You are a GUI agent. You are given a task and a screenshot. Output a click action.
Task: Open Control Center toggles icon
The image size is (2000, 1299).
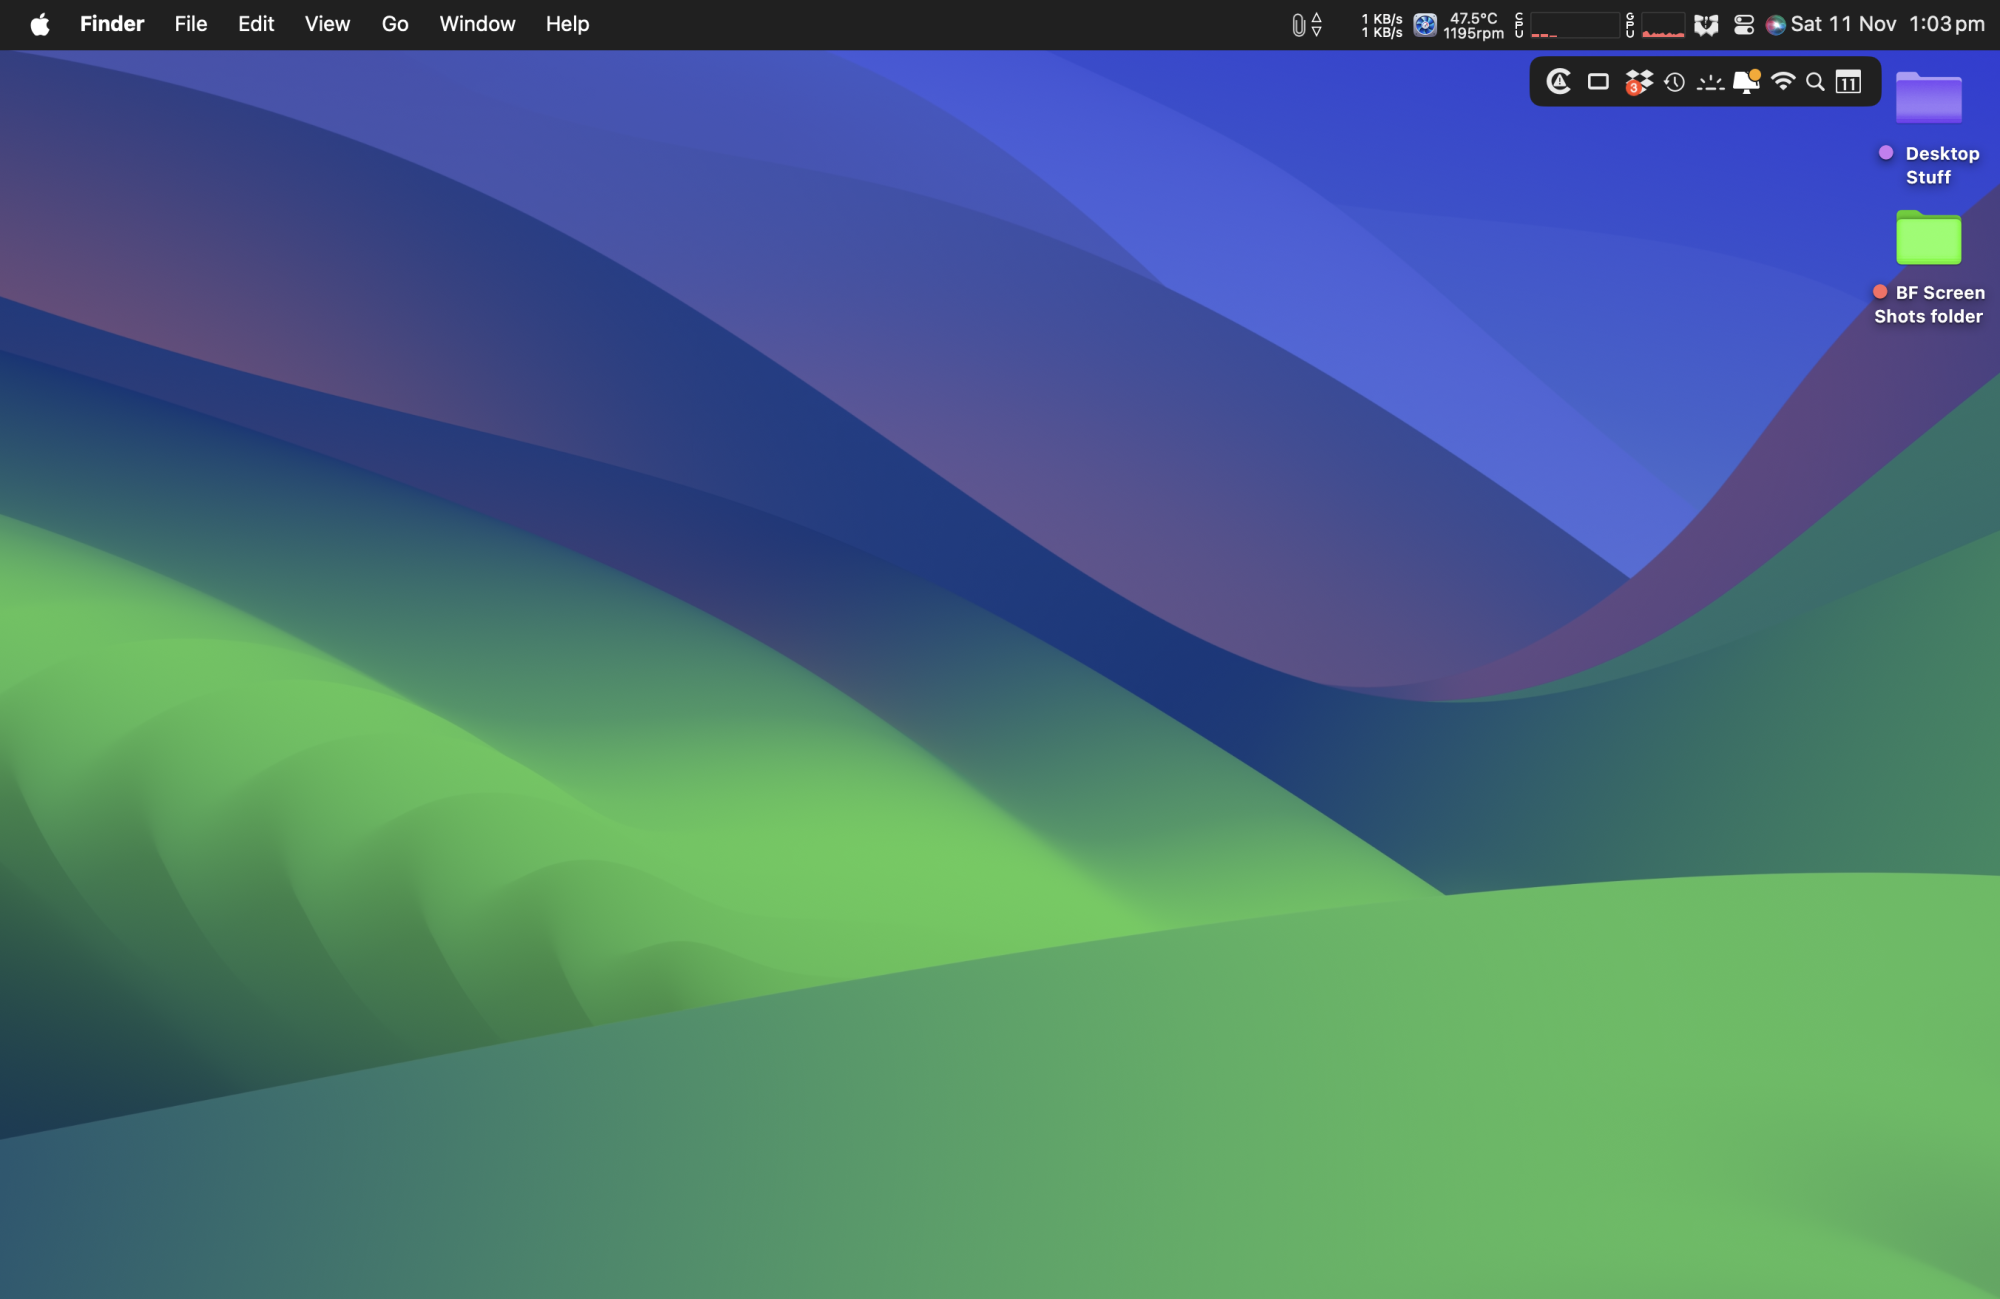coord(1743,25)
